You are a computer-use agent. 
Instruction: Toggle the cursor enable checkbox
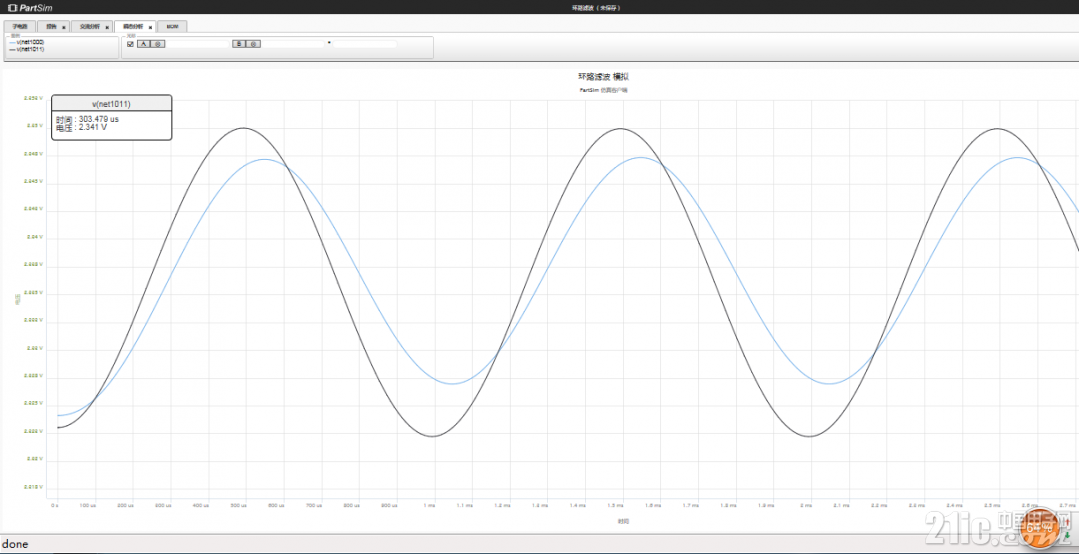[x=130, y=44]
